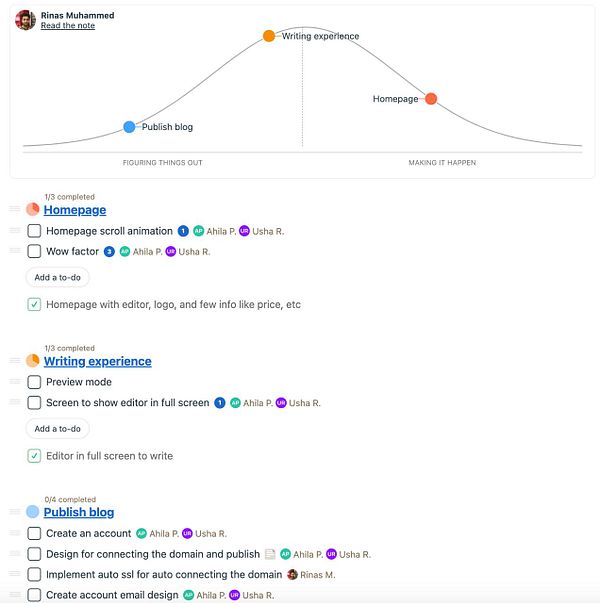The image size is (600, 603).
Task: Add a to-do under Writing experience
Action: [x=57, y=429]
